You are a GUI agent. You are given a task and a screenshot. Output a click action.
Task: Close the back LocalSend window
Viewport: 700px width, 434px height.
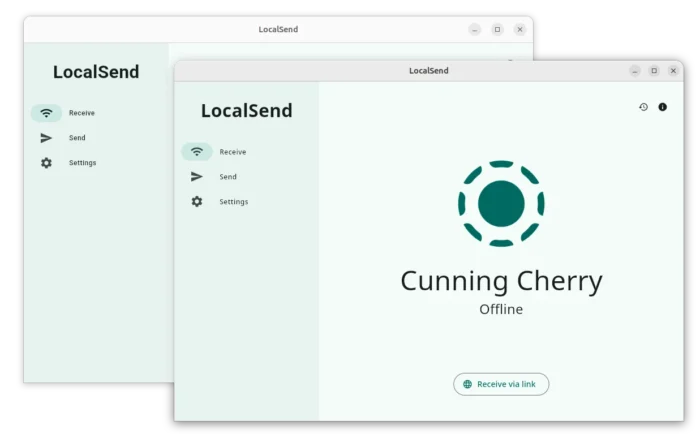click(520, 29)
